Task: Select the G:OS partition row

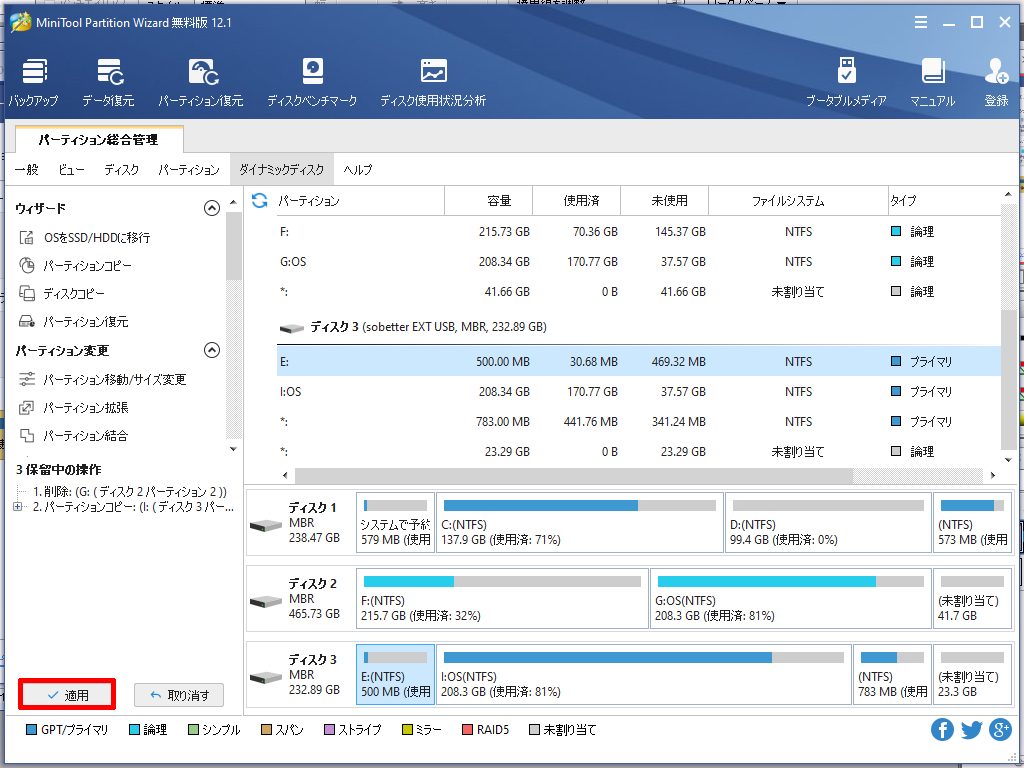Action: click(639, 262)
